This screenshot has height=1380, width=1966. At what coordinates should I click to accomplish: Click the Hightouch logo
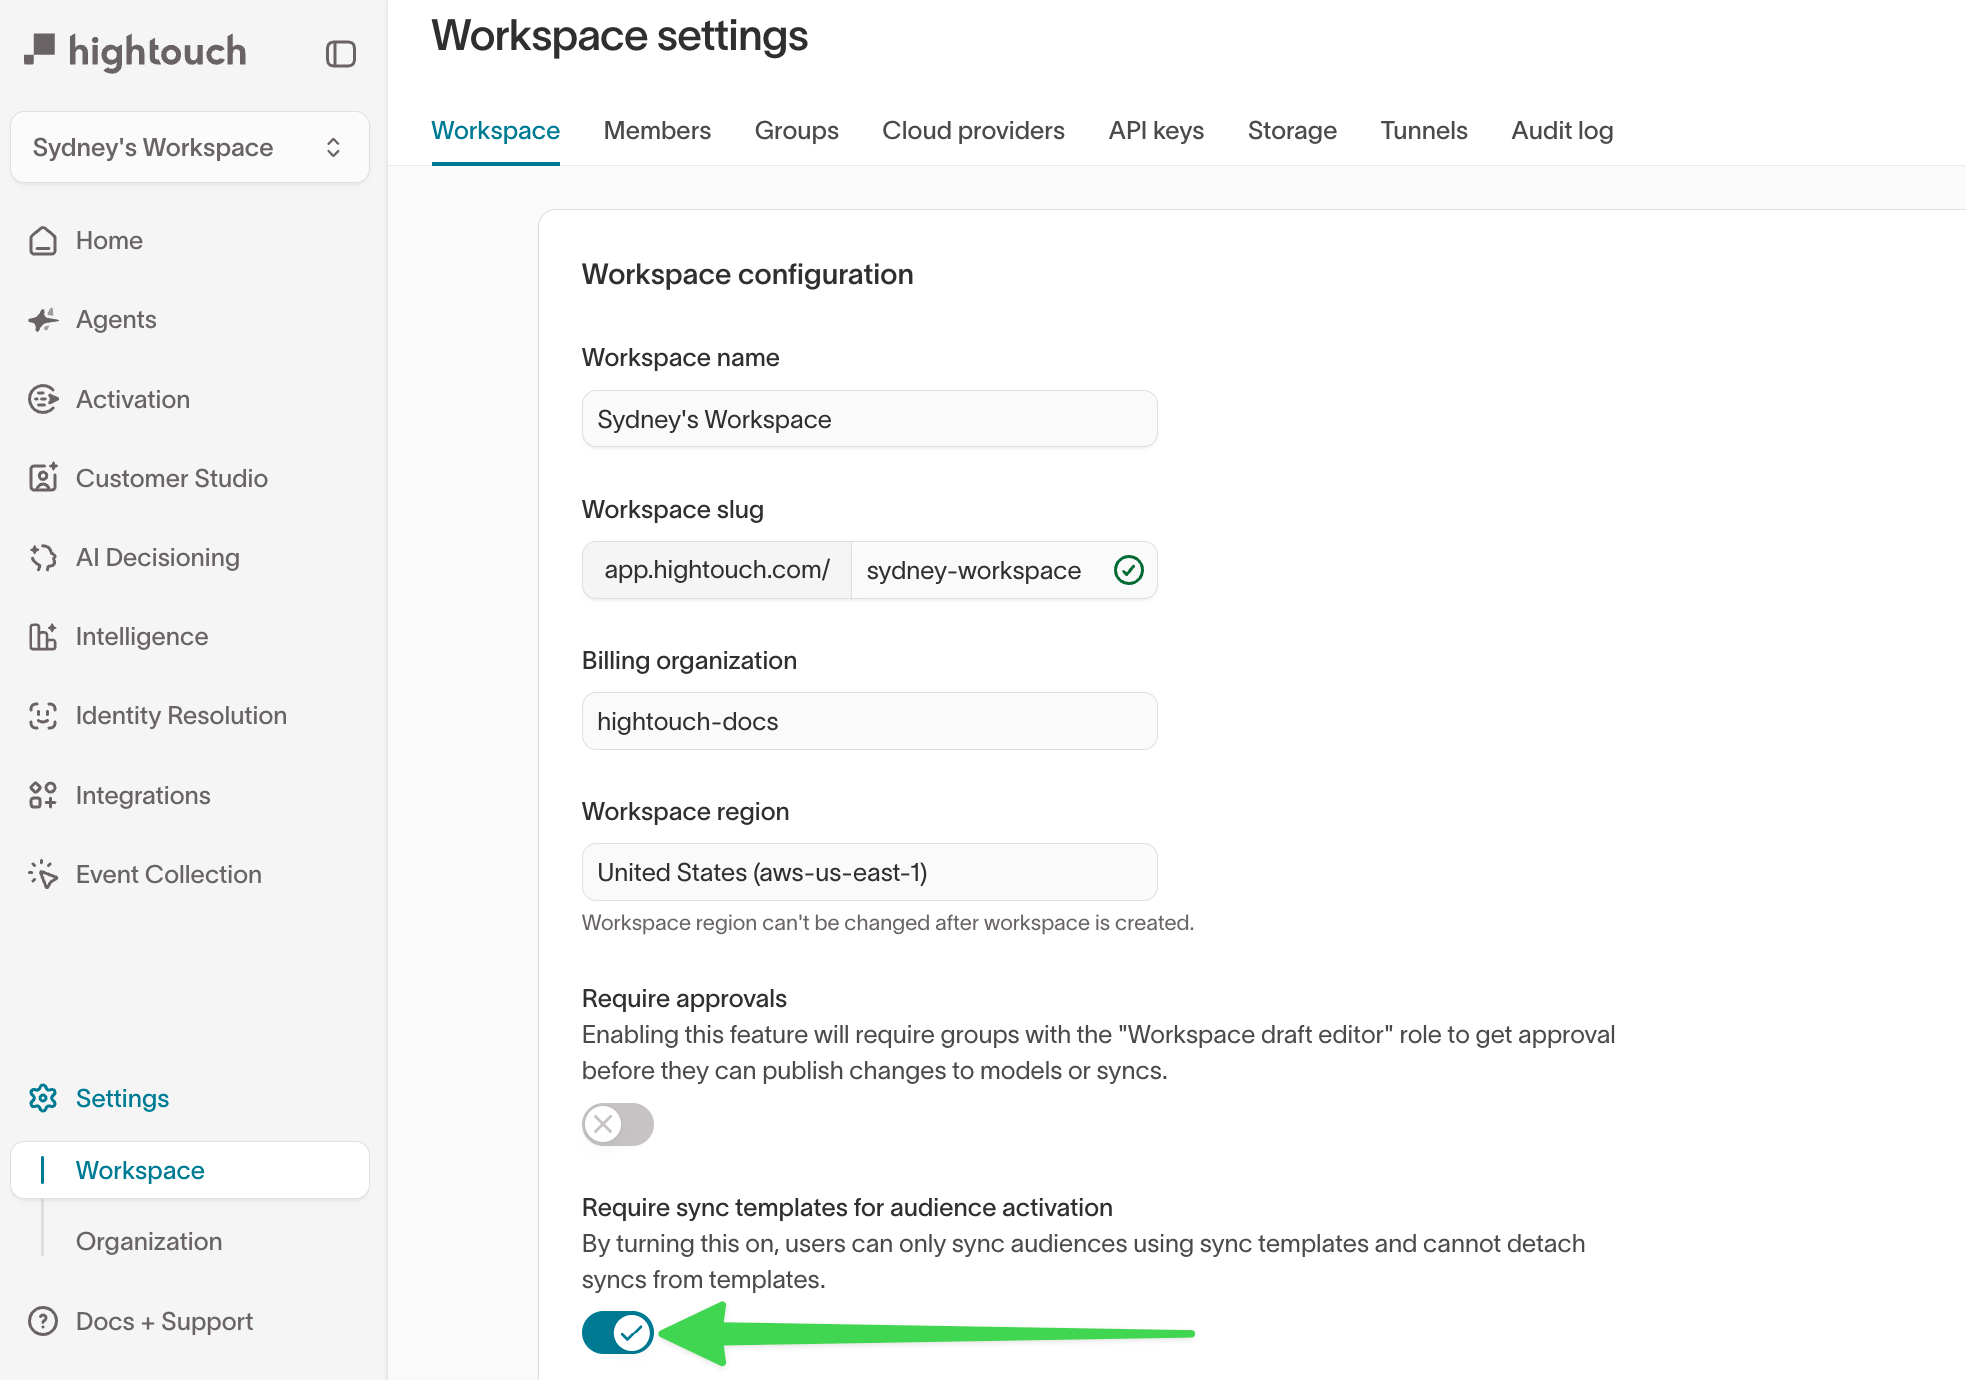136,51
